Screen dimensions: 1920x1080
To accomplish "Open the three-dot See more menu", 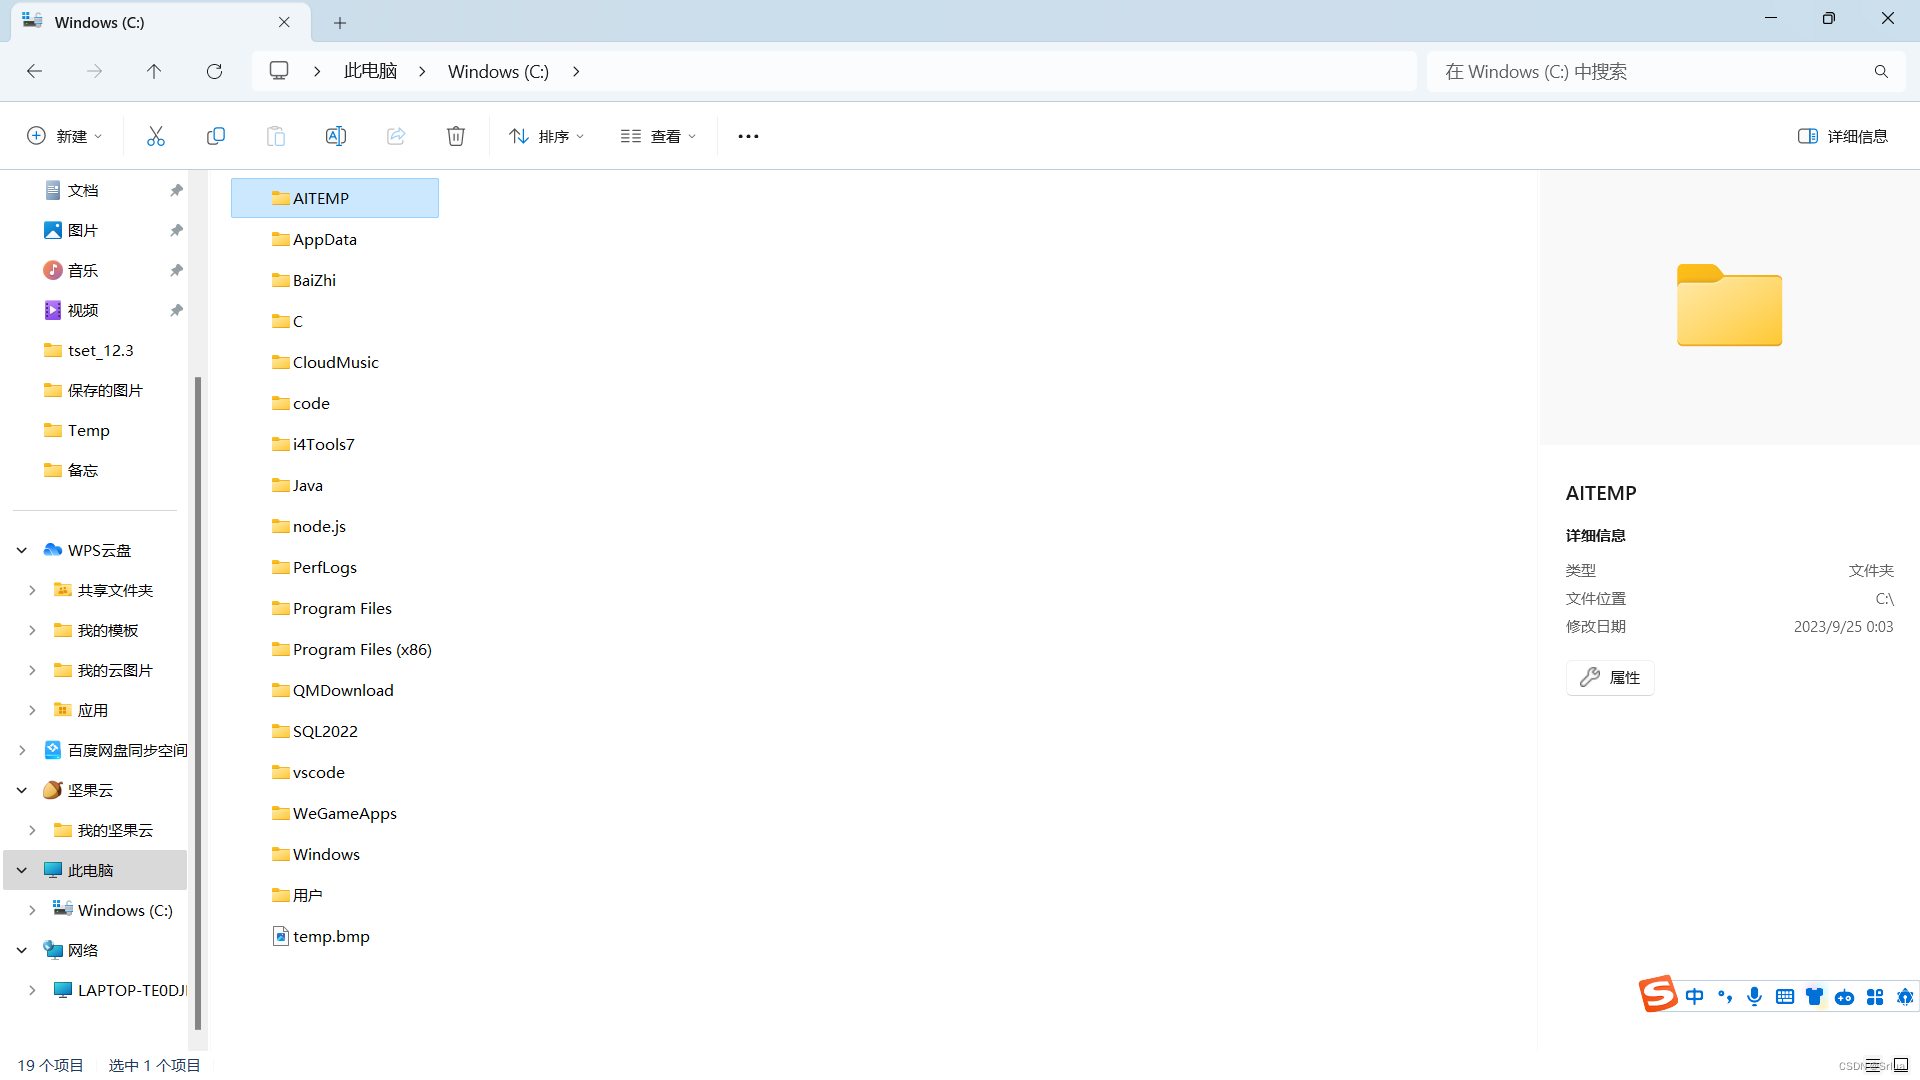I will tap(748, 136).
